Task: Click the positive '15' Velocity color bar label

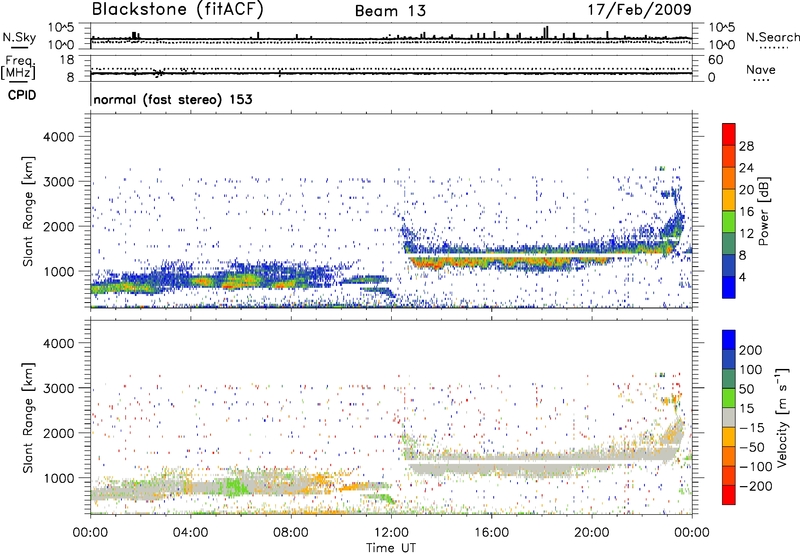Action: (746, 408)
